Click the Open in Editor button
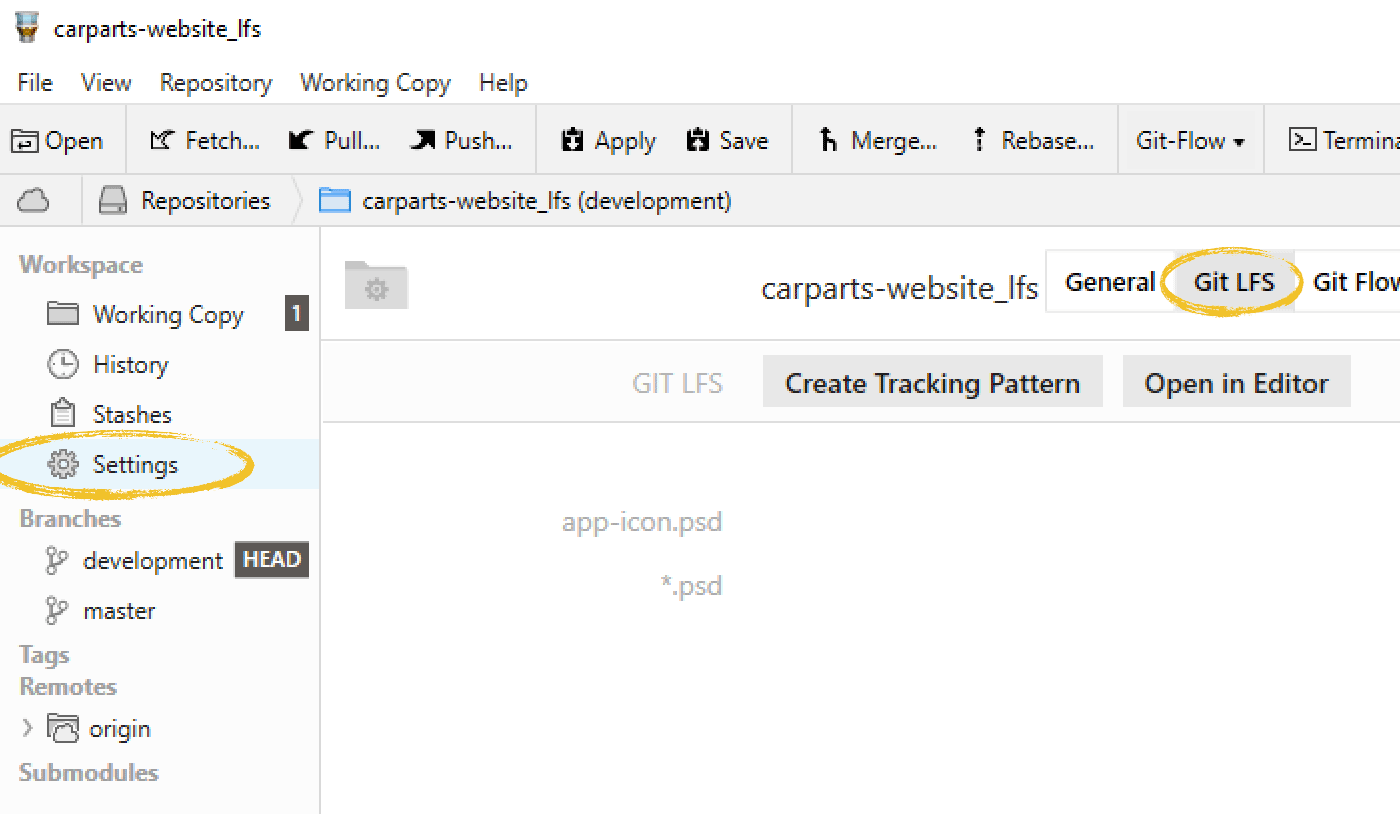 tap(1236, 382)
